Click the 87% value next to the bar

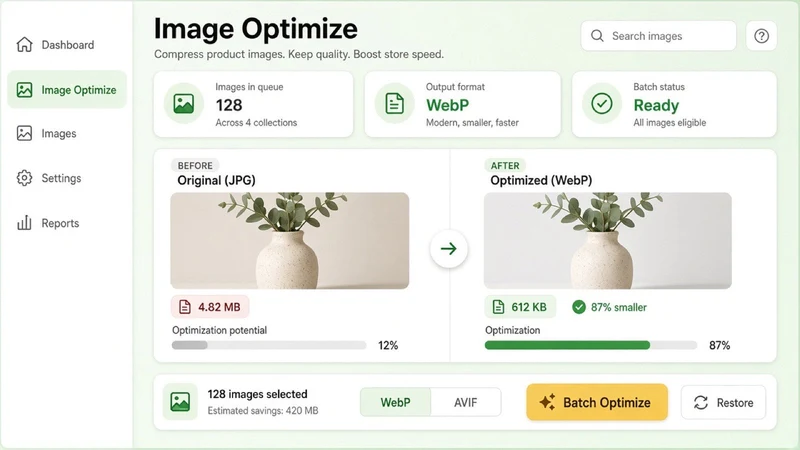point(719,345)
